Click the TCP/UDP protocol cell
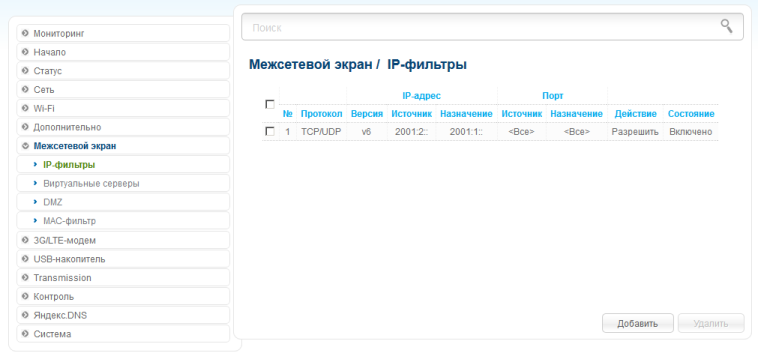The height and width of the screenshot is (362, 758). click(x=321, y=131)
